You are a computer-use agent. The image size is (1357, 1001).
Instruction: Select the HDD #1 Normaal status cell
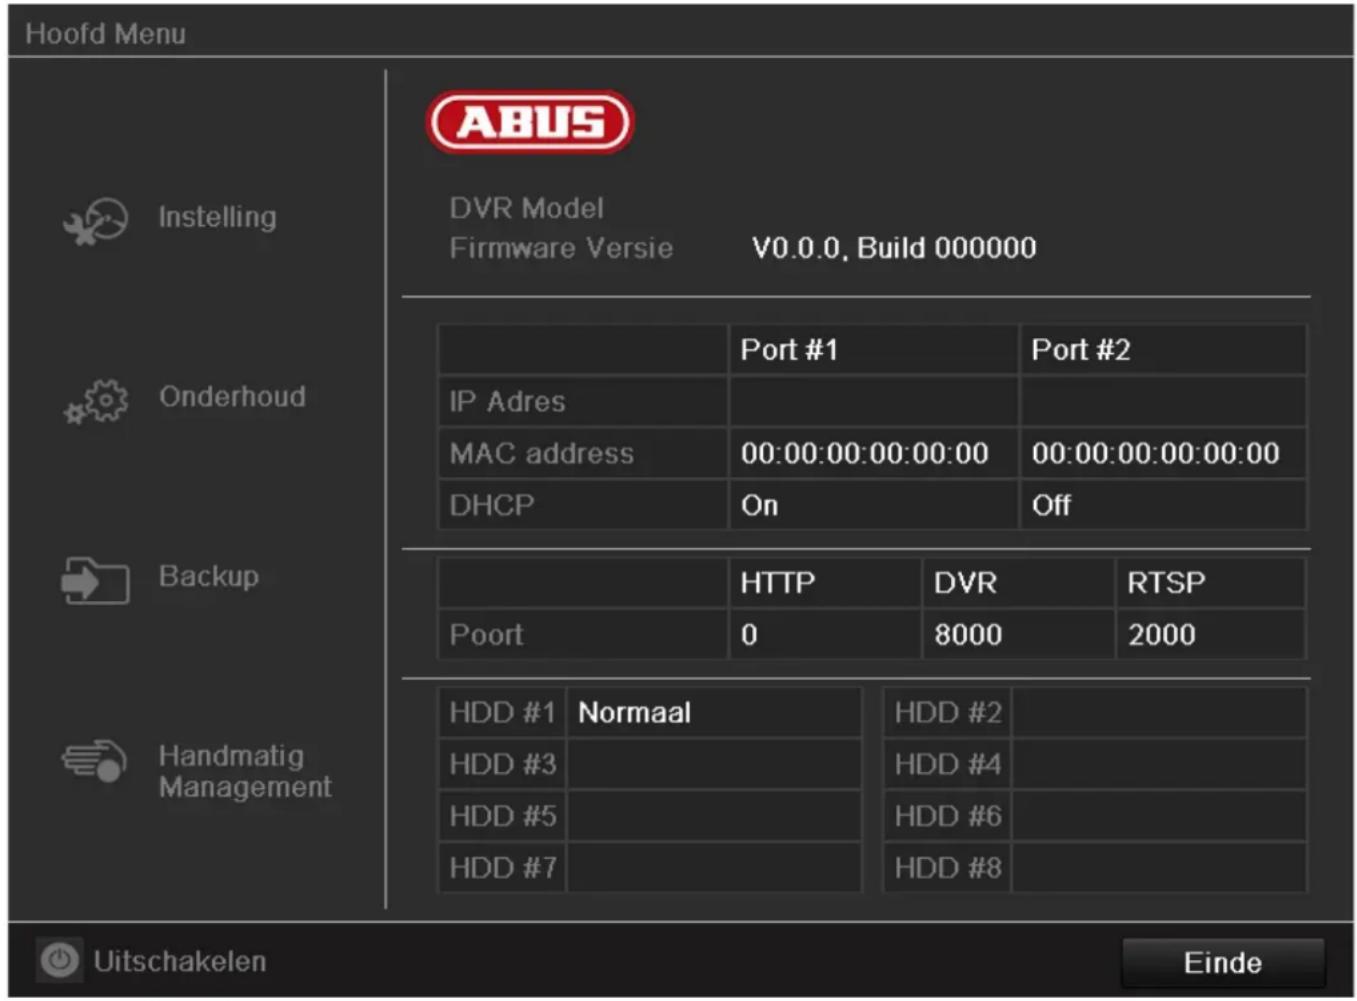[715, 712]
